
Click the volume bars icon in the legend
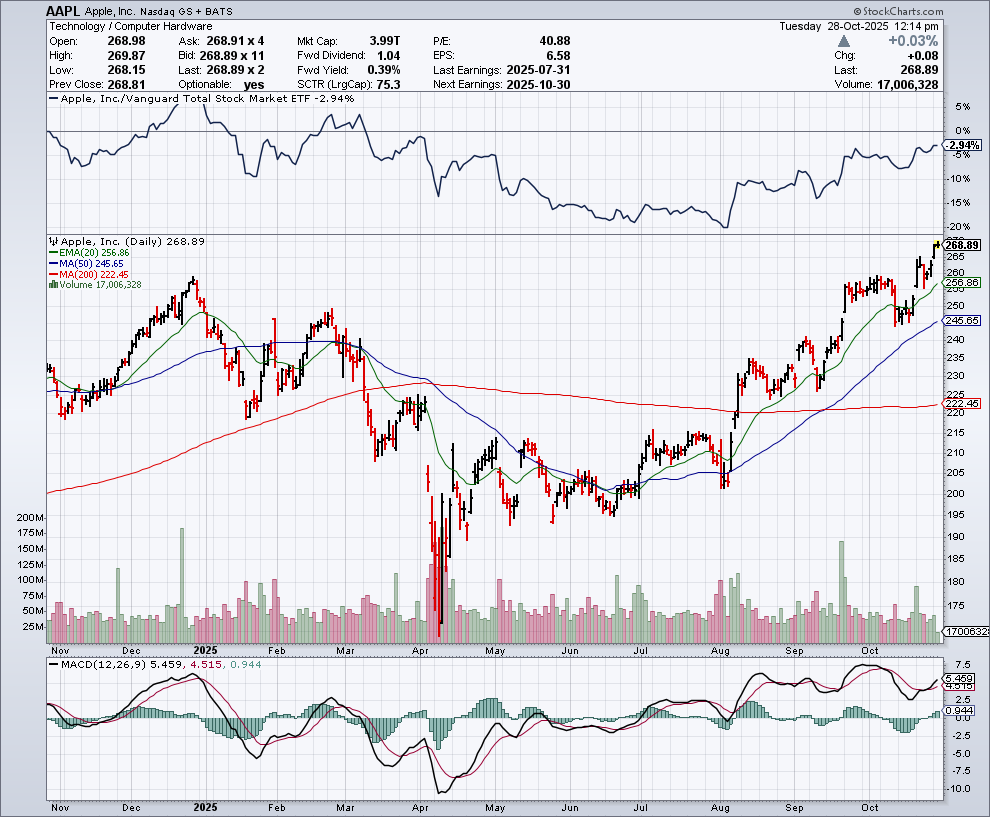[x=53, y=285]
